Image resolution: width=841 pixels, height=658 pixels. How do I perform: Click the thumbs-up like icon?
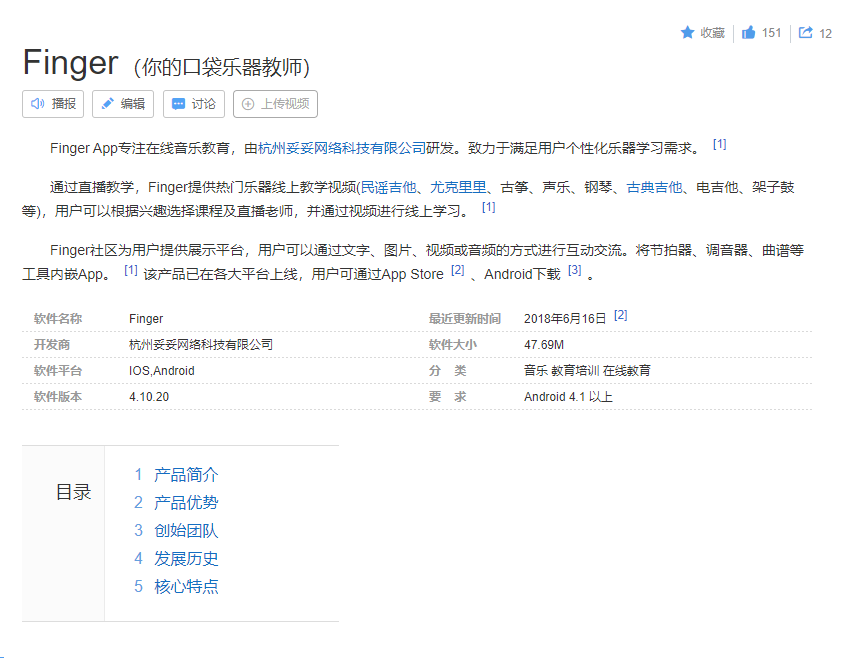pyautogui.click(x=748, y=33)
